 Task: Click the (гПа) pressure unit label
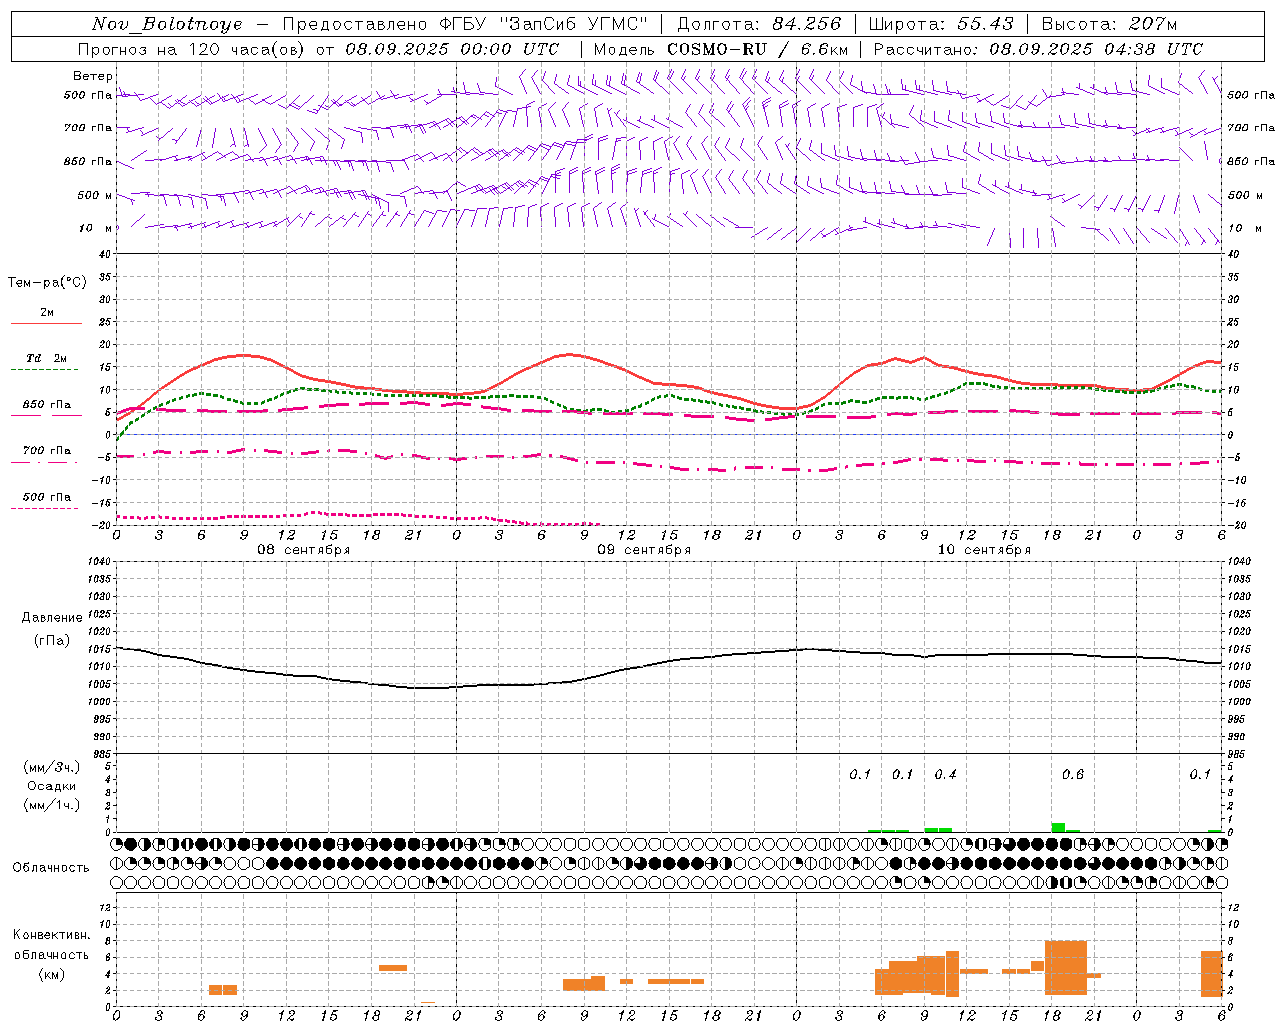(52, 641)
